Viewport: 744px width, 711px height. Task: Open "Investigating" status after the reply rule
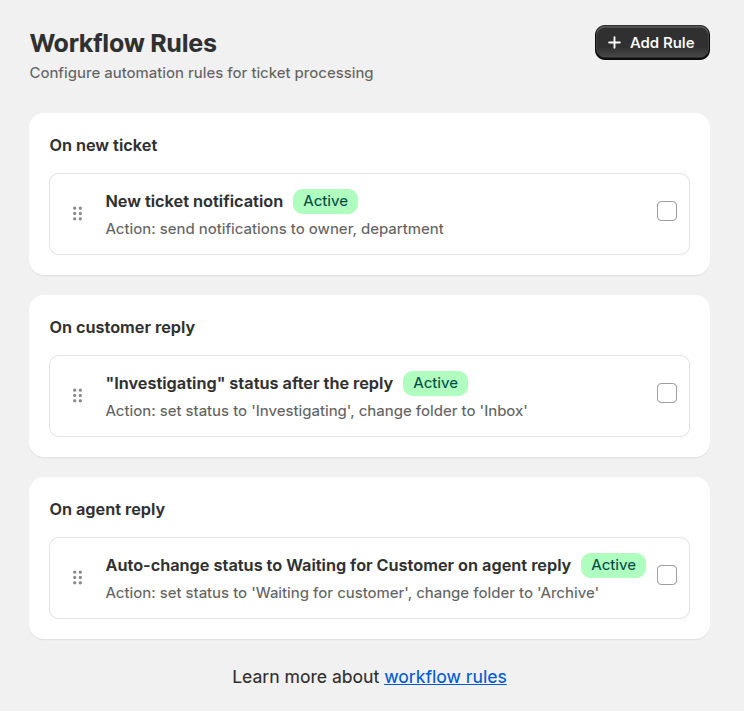(249, 384)
